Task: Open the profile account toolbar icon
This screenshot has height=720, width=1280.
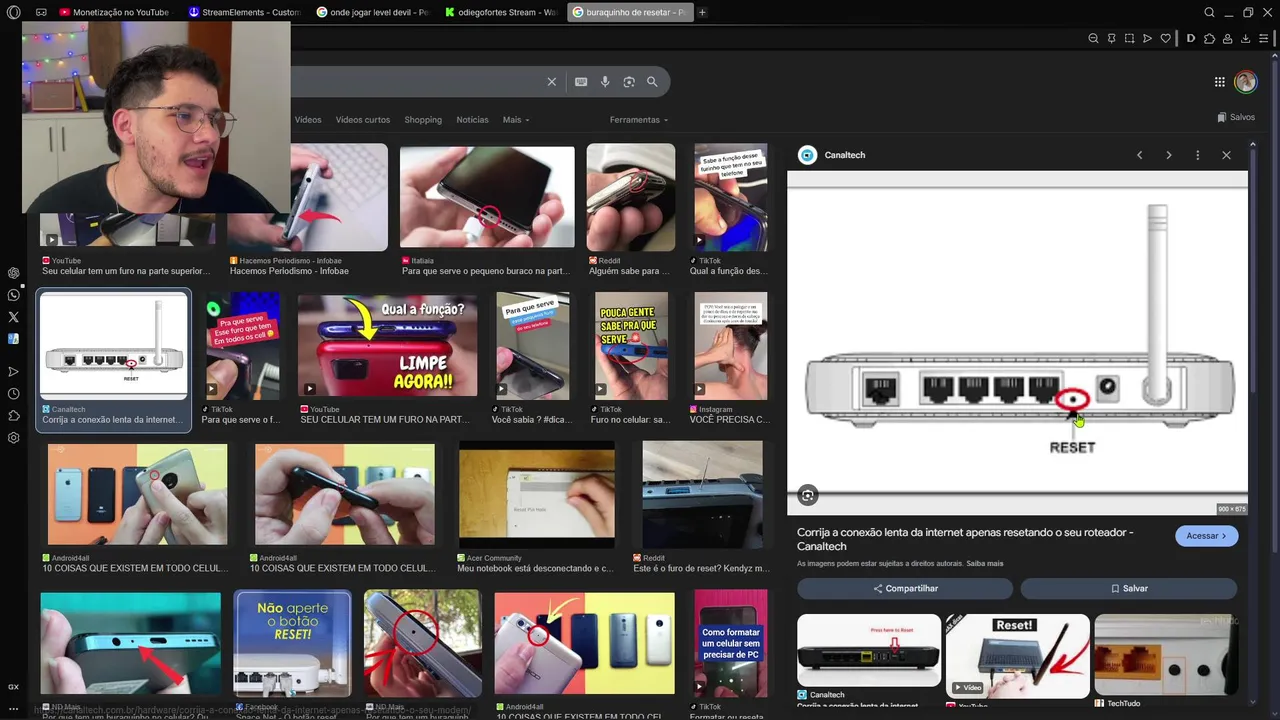Action: click(1227, 39)
